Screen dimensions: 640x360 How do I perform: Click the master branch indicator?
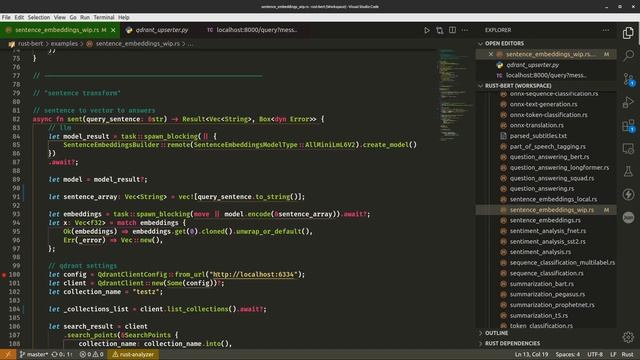tap(34, 354)
